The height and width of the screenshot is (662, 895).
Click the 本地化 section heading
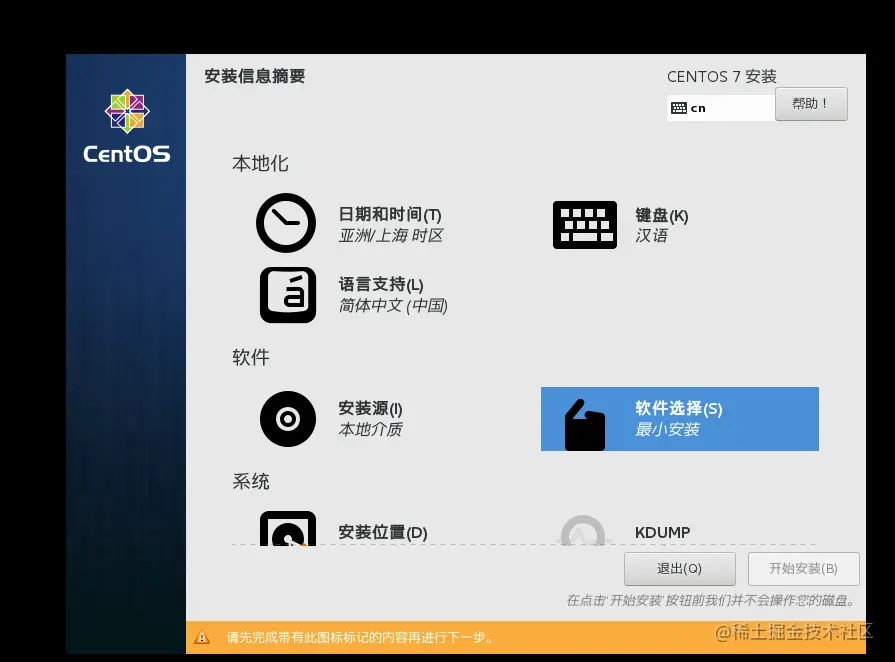pos(260,163)
